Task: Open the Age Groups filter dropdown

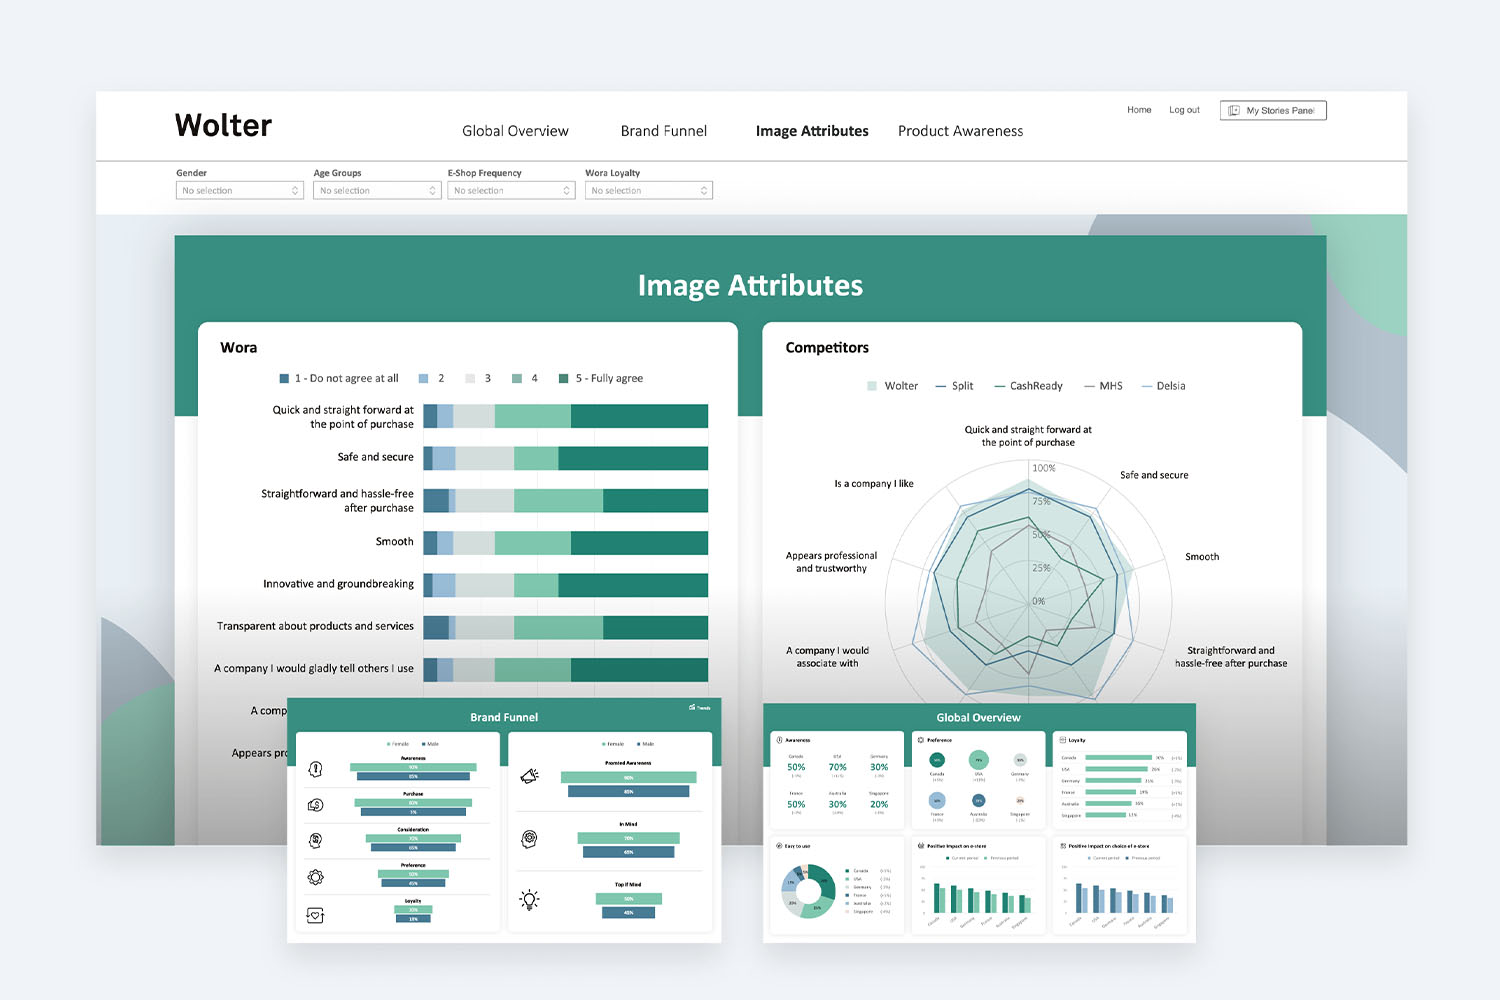Action: click(x=377, y=190)
